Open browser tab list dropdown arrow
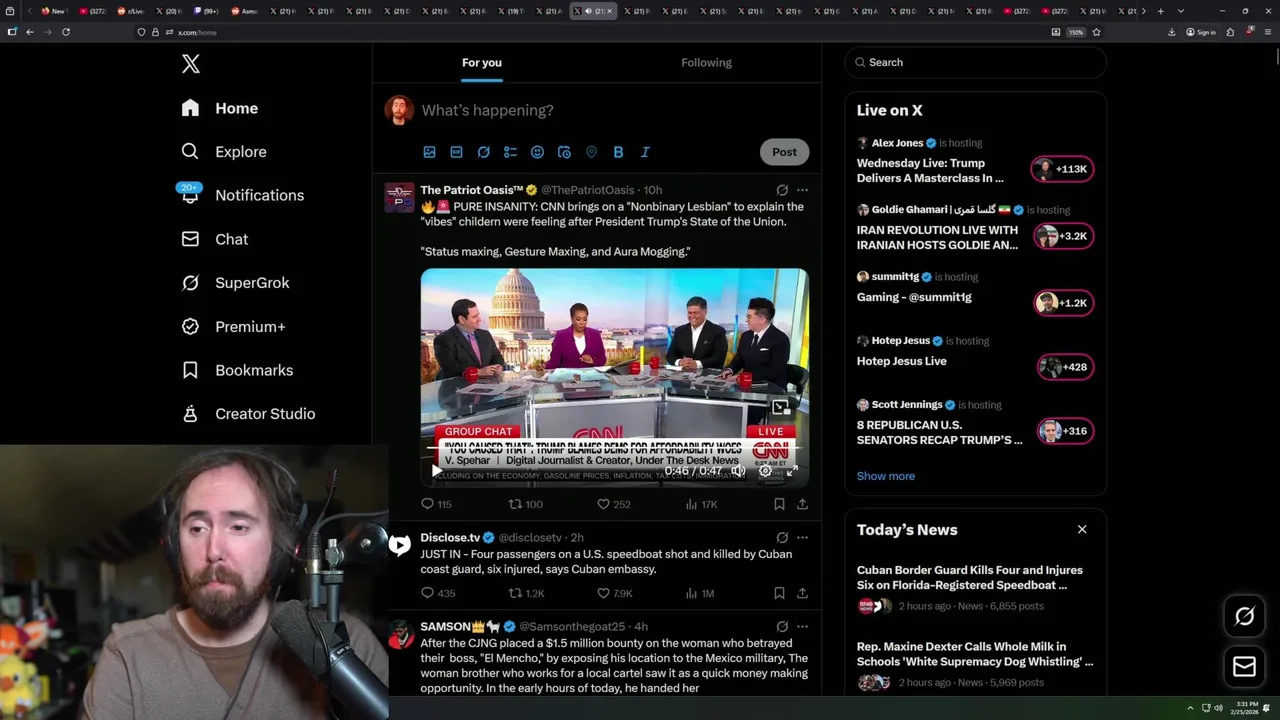The image size is (1280, 720). tap(1181, 11)
